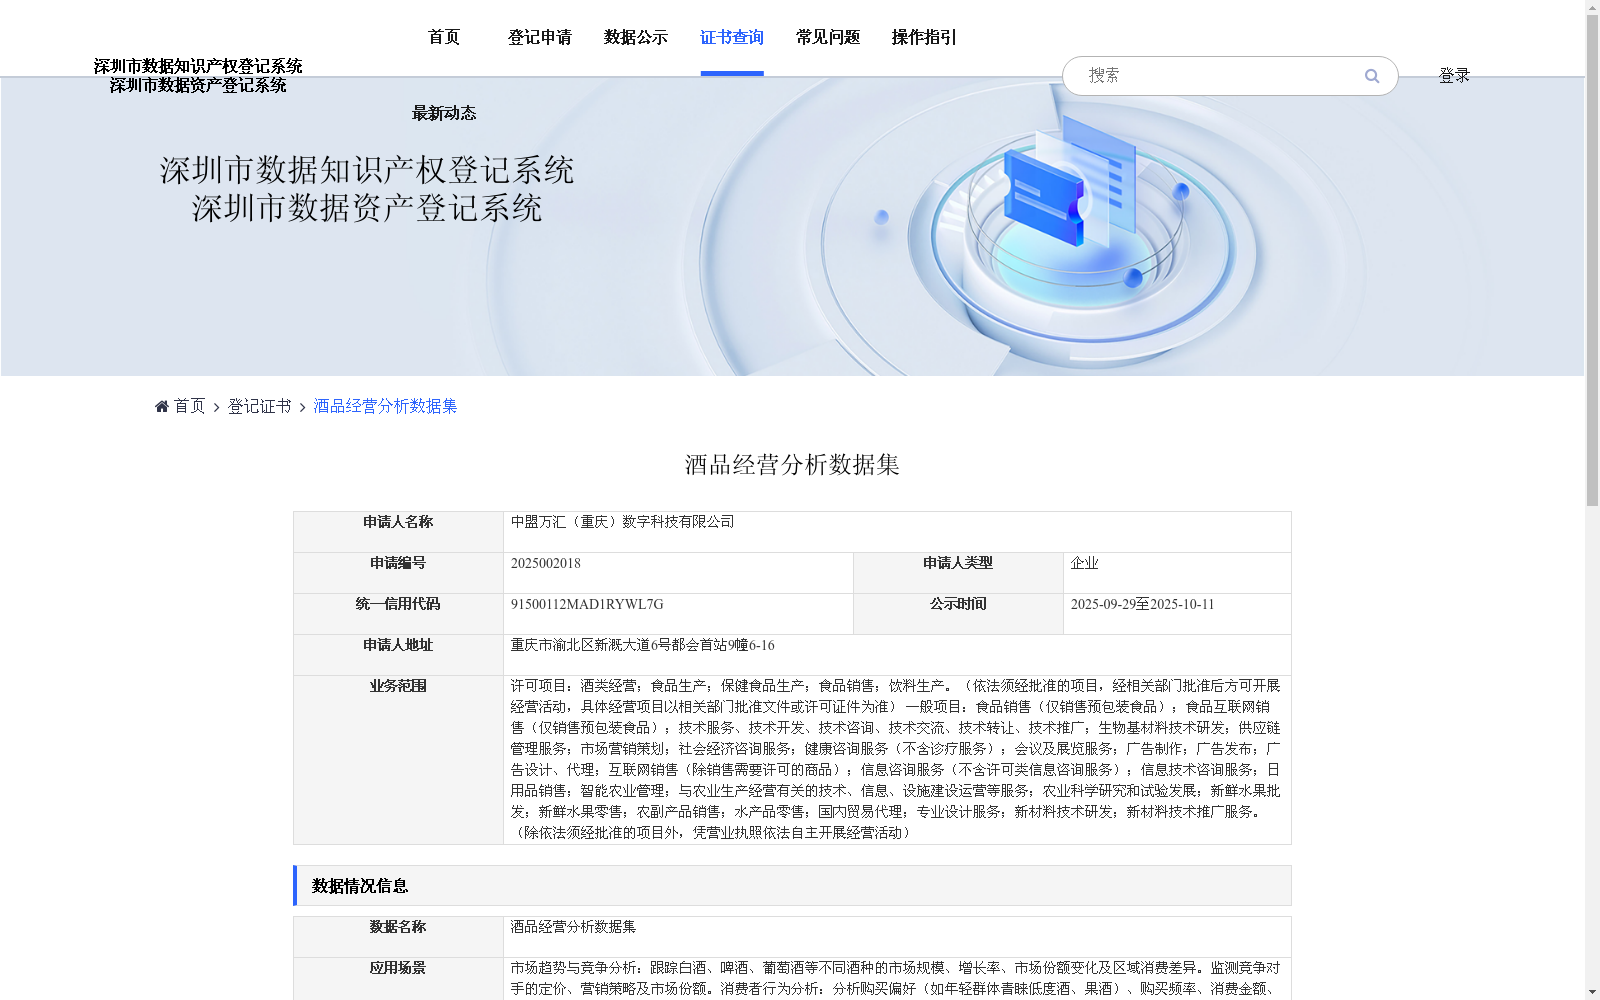This screenshot has width=1600, height=1000.
Task: Click the 应用场景 label cell
Action: pos(398,978)
